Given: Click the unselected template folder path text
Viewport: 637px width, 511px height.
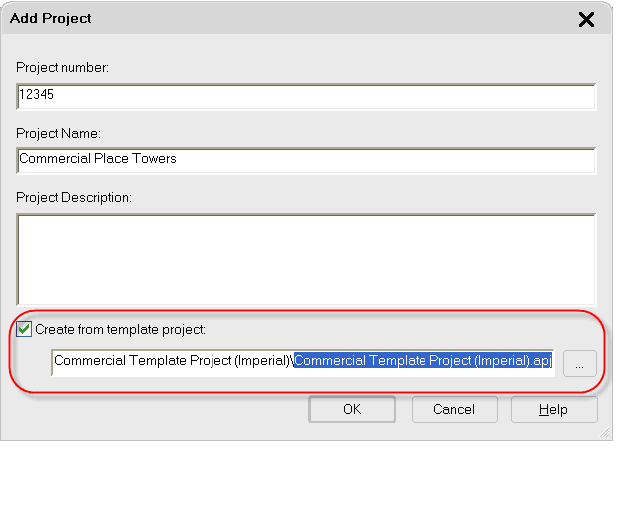Looking at the screenshot, I should point(172,361).
